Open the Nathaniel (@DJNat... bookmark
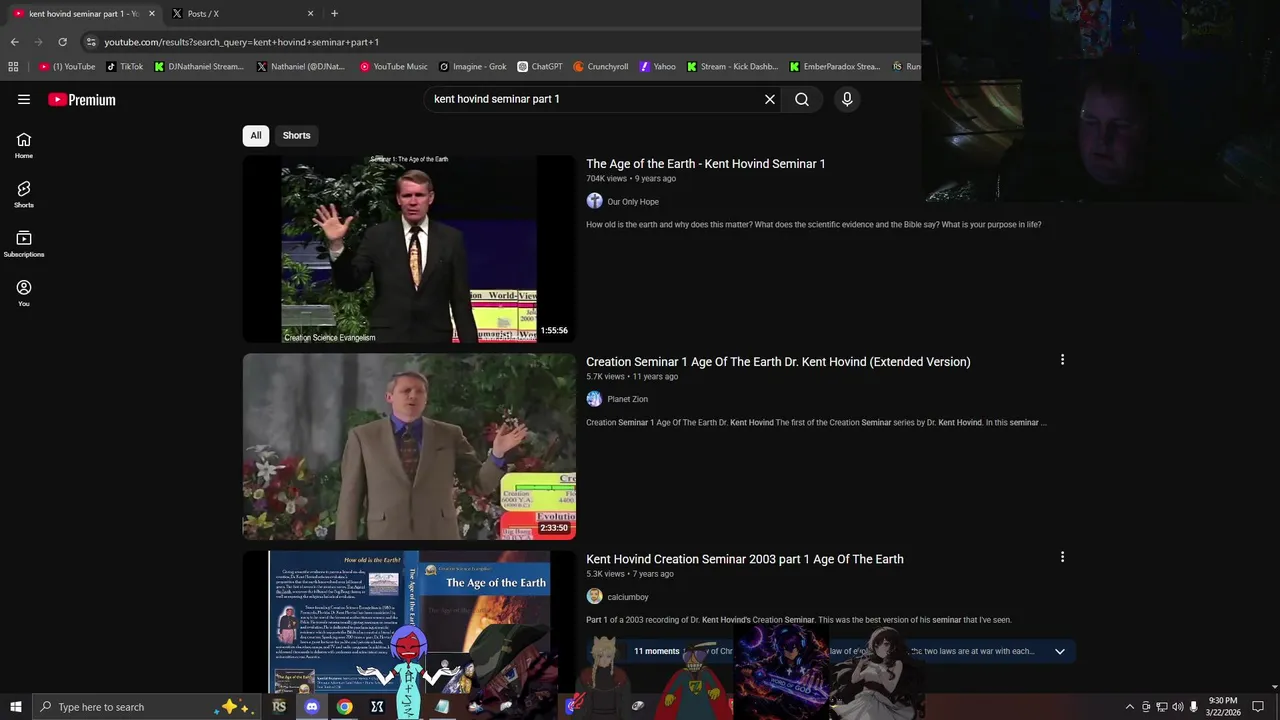Screen dimensions: 1280x720 301,67
